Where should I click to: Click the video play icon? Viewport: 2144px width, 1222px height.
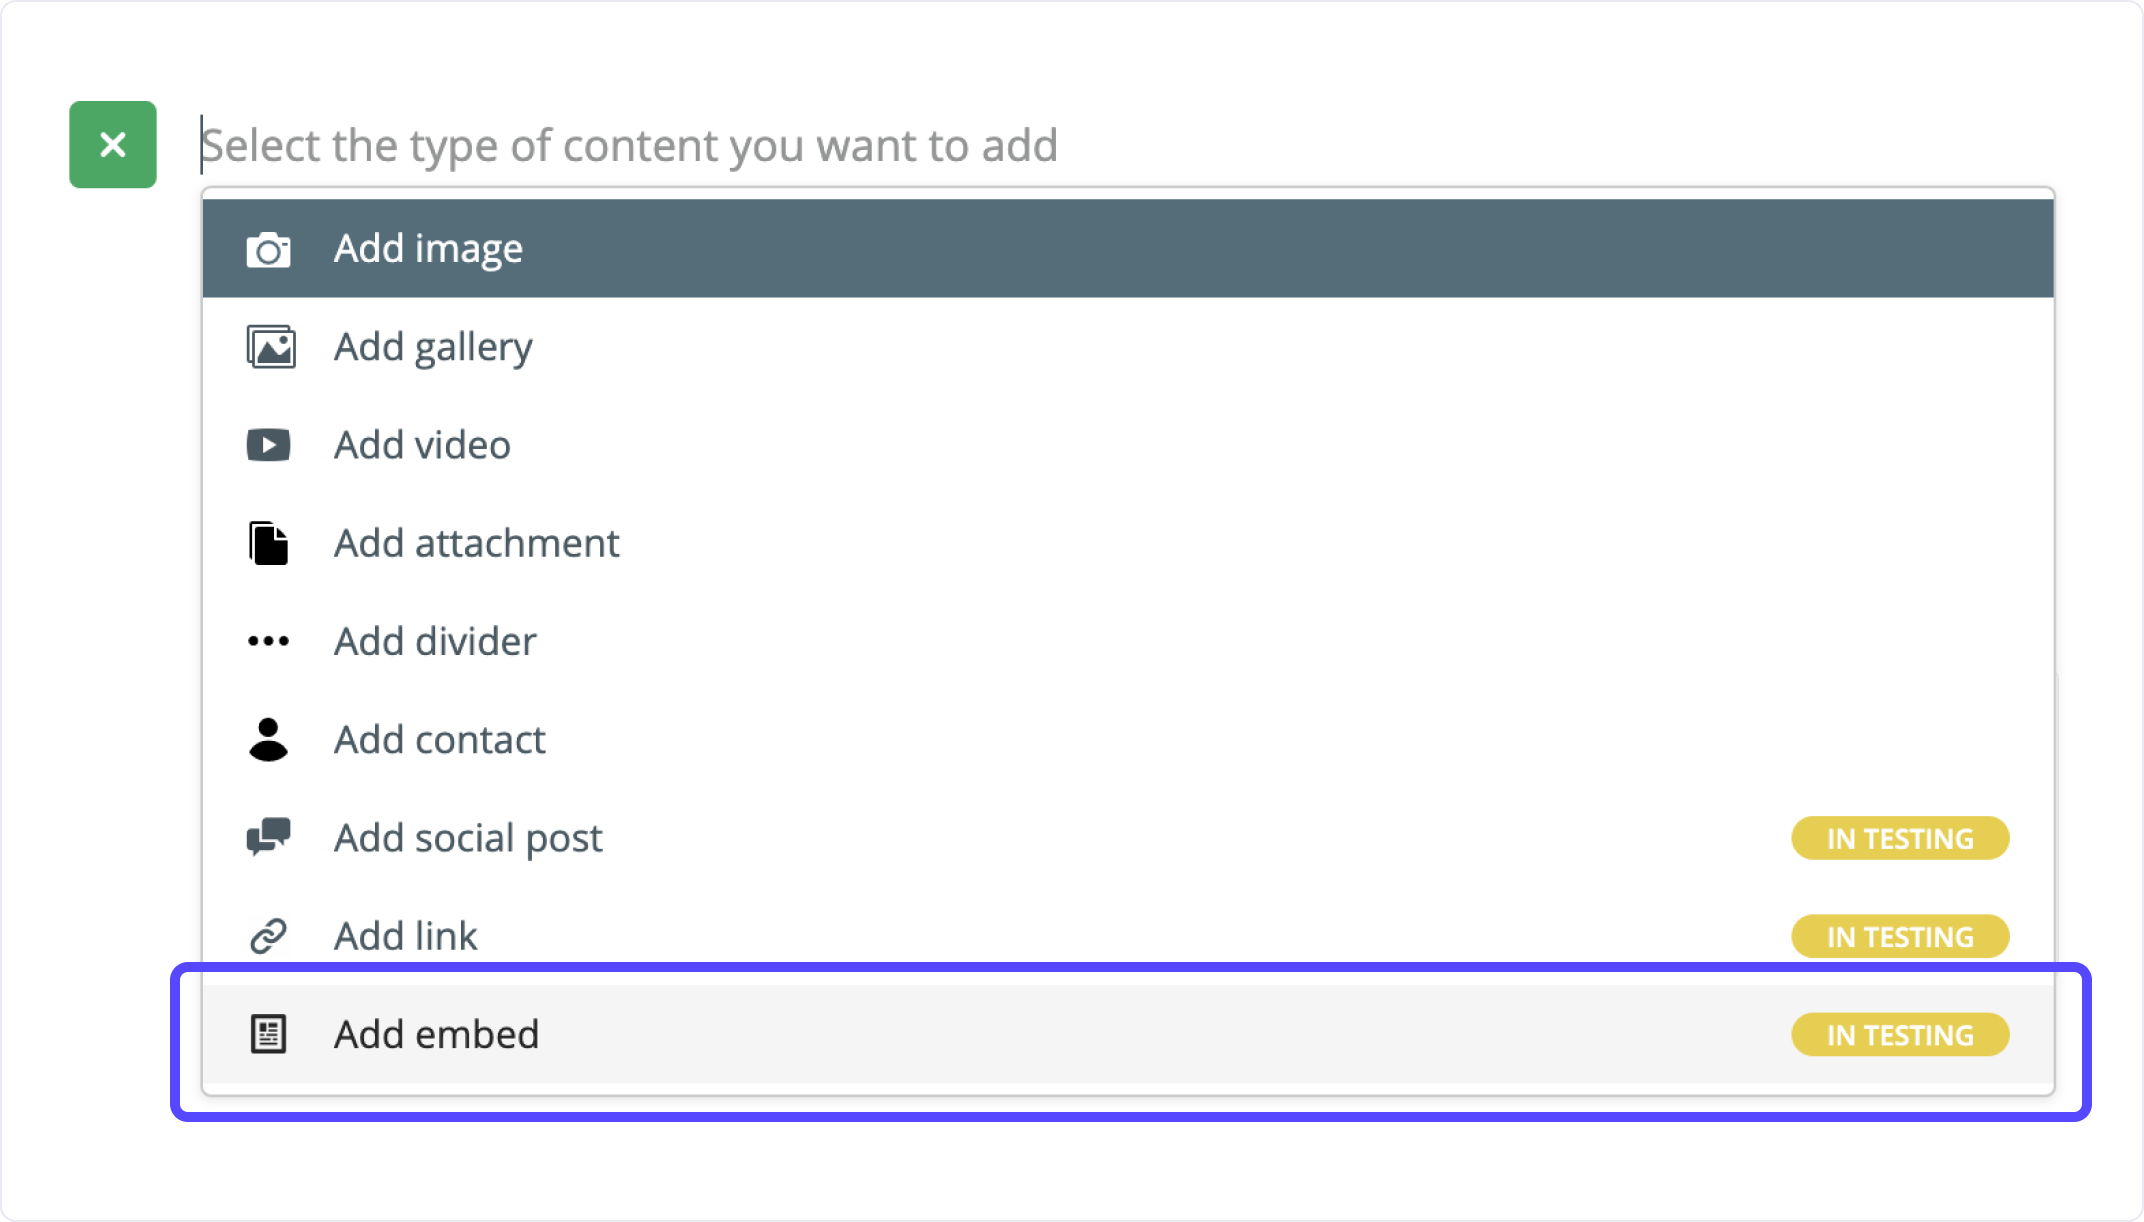(268, 445)
